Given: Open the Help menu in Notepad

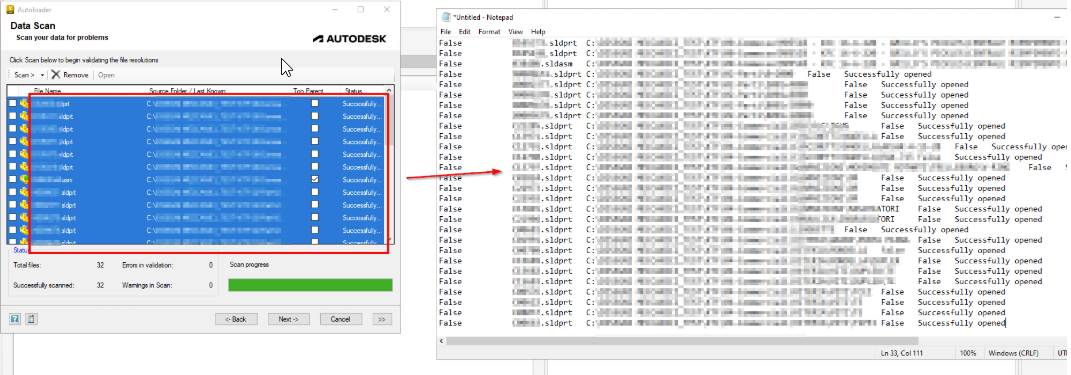Looking at the screenshot, I should pos(538,32).
